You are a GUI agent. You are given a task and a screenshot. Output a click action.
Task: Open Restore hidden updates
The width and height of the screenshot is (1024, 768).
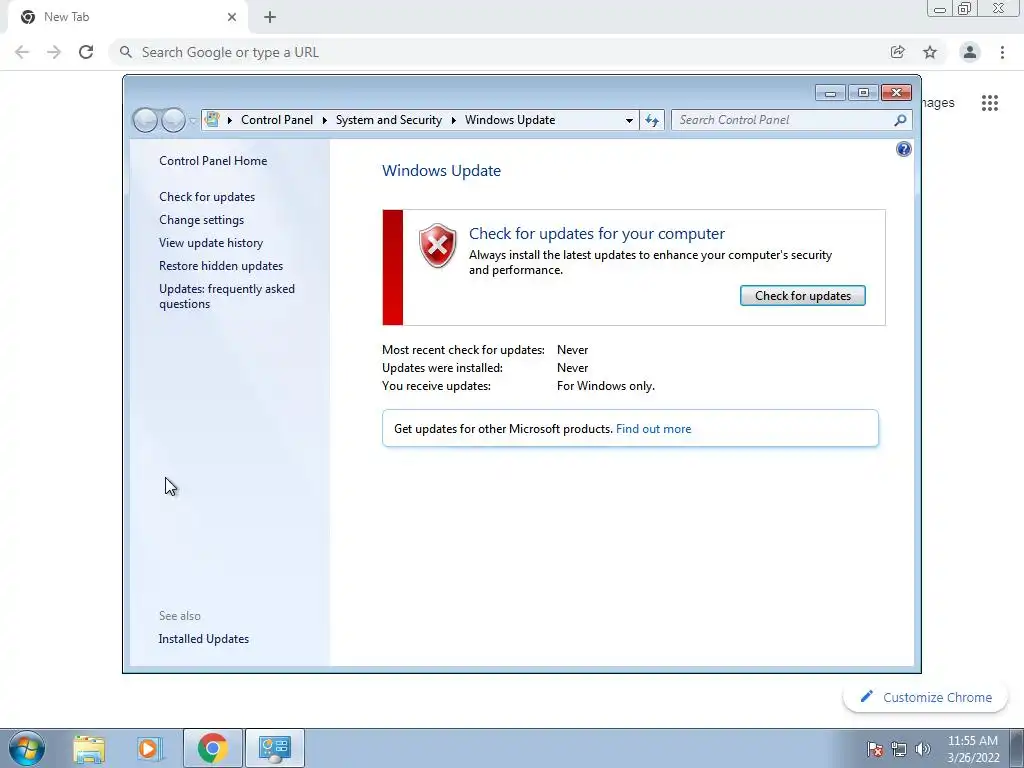click(x=221, y=266)
